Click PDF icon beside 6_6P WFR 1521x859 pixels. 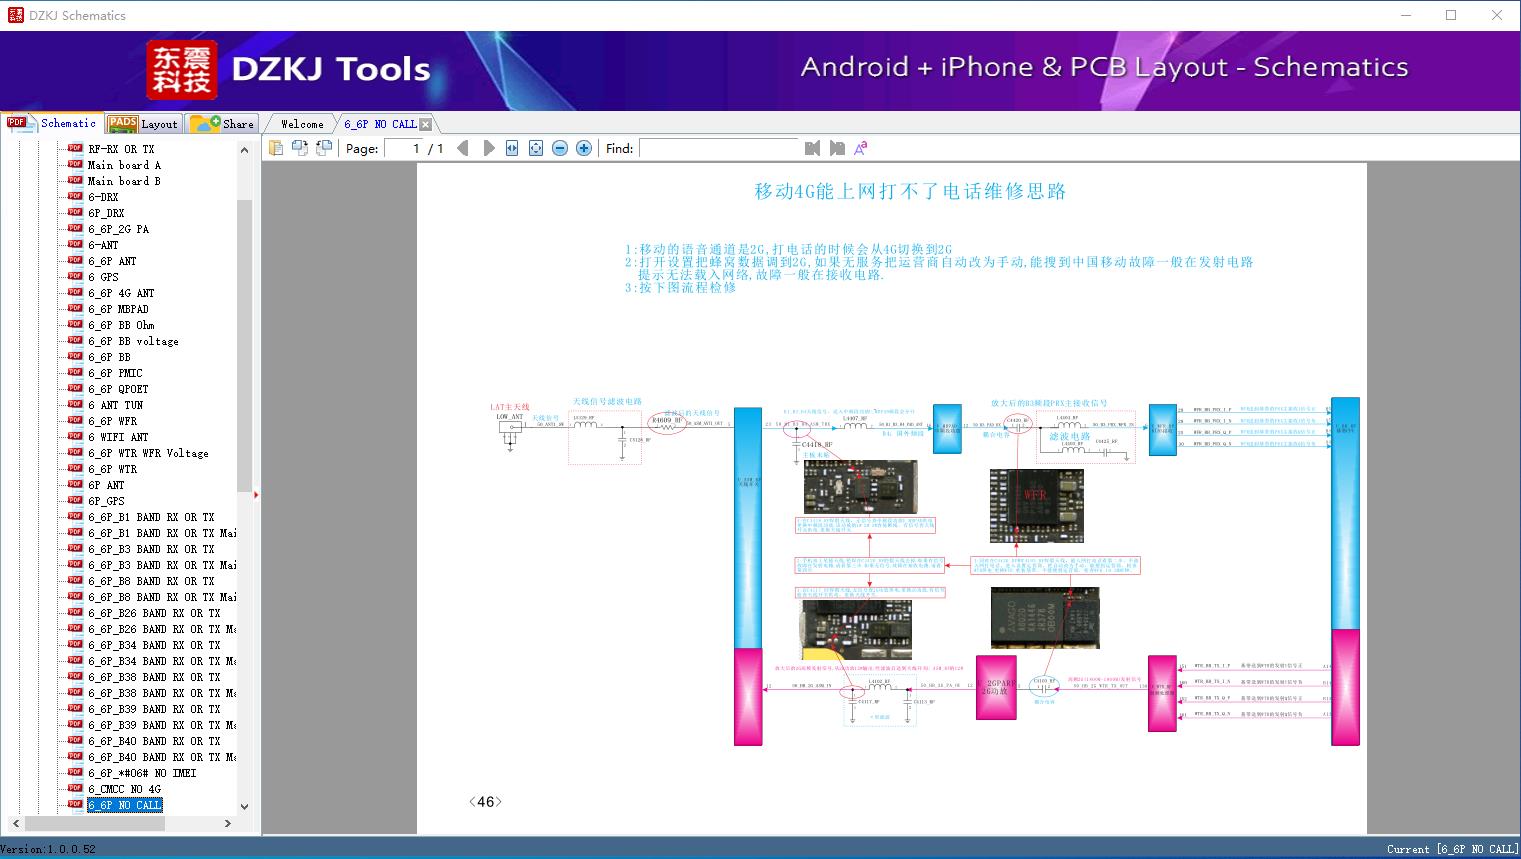(x=75, y=420)
